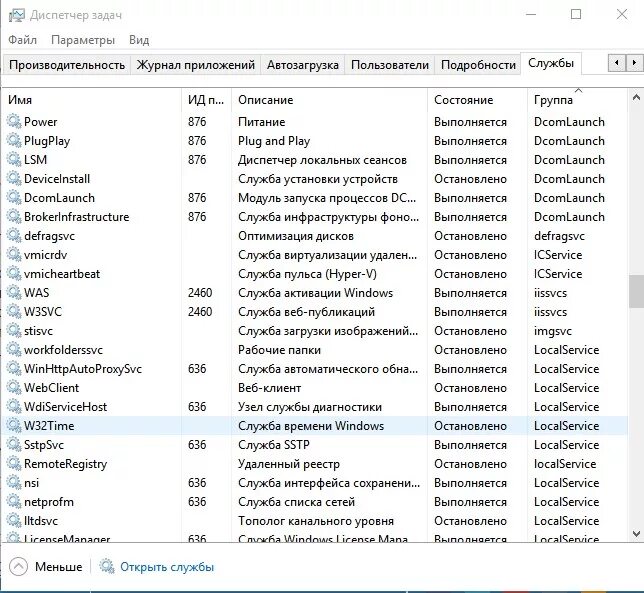Collapse view with the Меньше arrow

[x=18, y=567]
